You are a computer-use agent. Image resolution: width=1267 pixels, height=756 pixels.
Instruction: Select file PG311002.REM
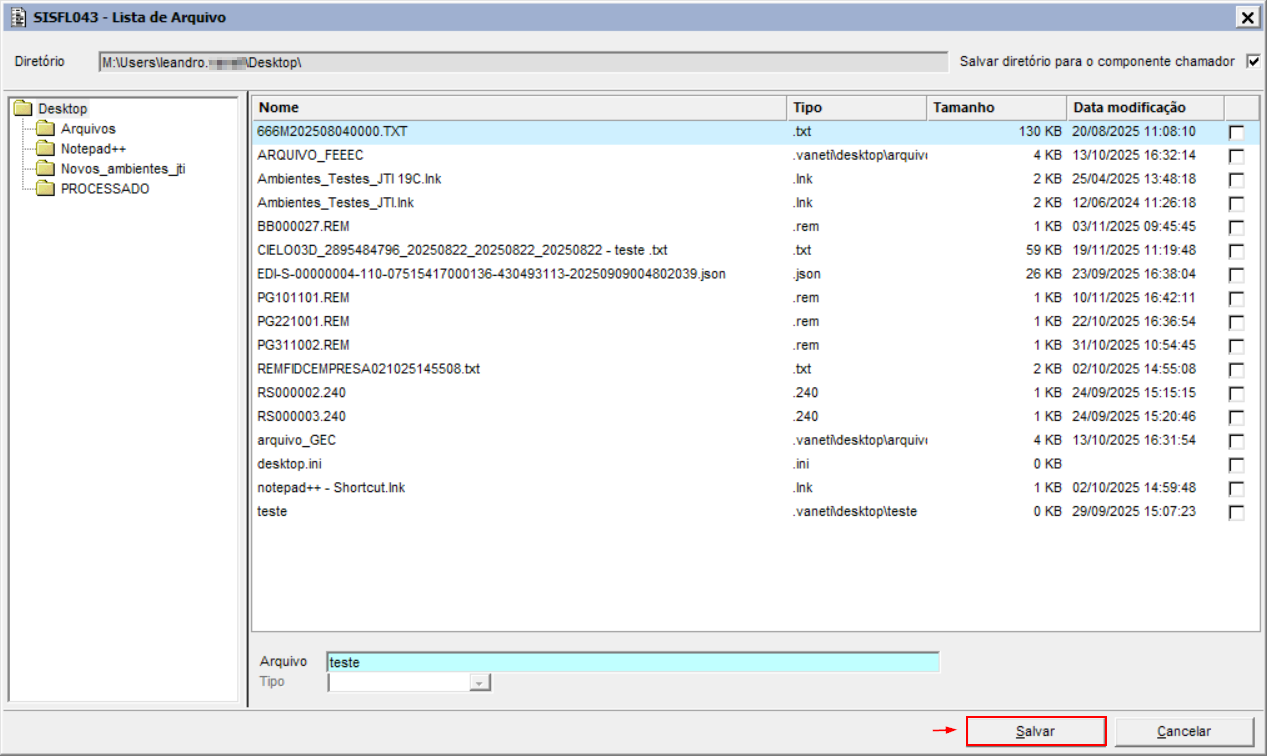click(x=303, y=345)
